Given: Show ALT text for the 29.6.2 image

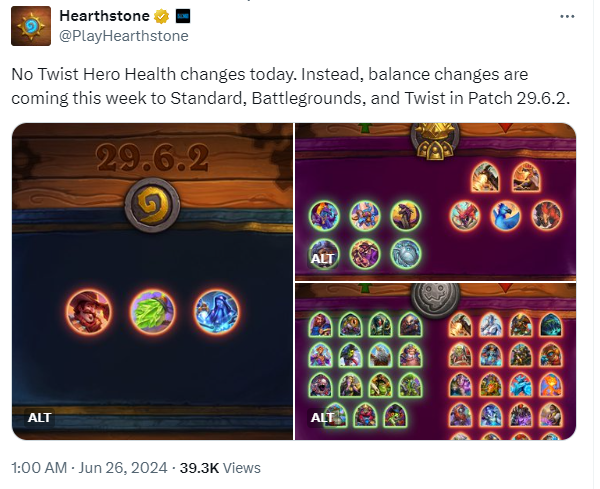Looking at the screenshot, I should [39, 418].
